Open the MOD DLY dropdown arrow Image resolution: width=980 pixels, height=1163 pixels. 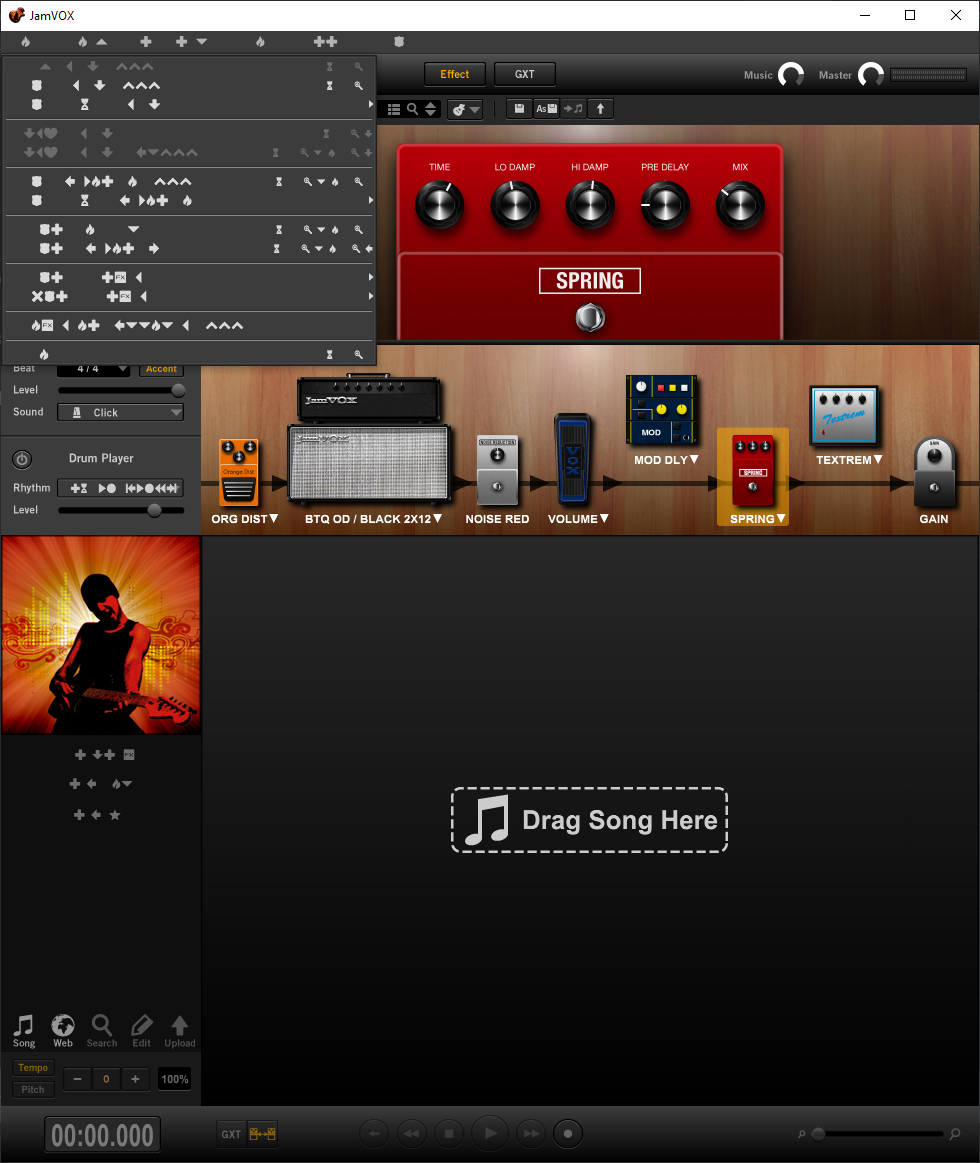pyautogui.click(x=694, y=459)
